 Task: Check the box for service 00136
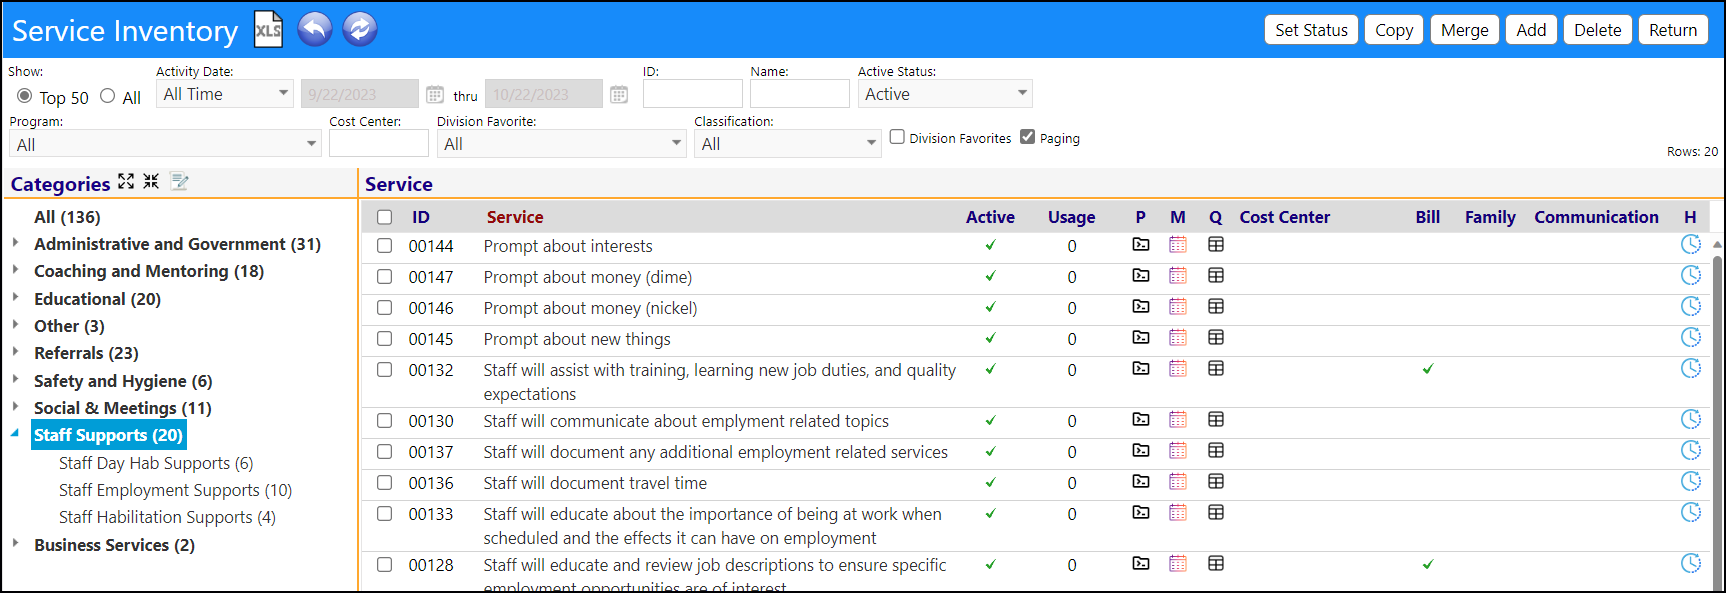(384, 483)
